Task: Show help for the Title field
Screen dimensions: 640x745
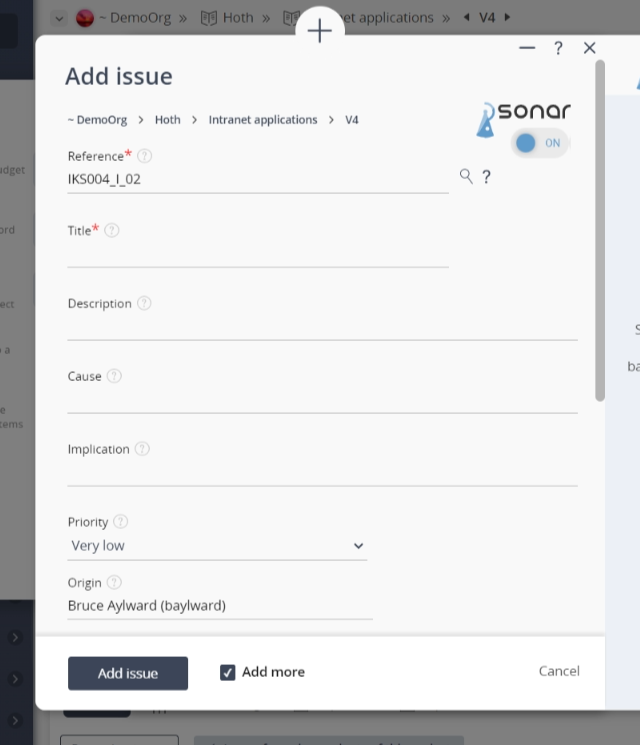Action: click(112, 230)
